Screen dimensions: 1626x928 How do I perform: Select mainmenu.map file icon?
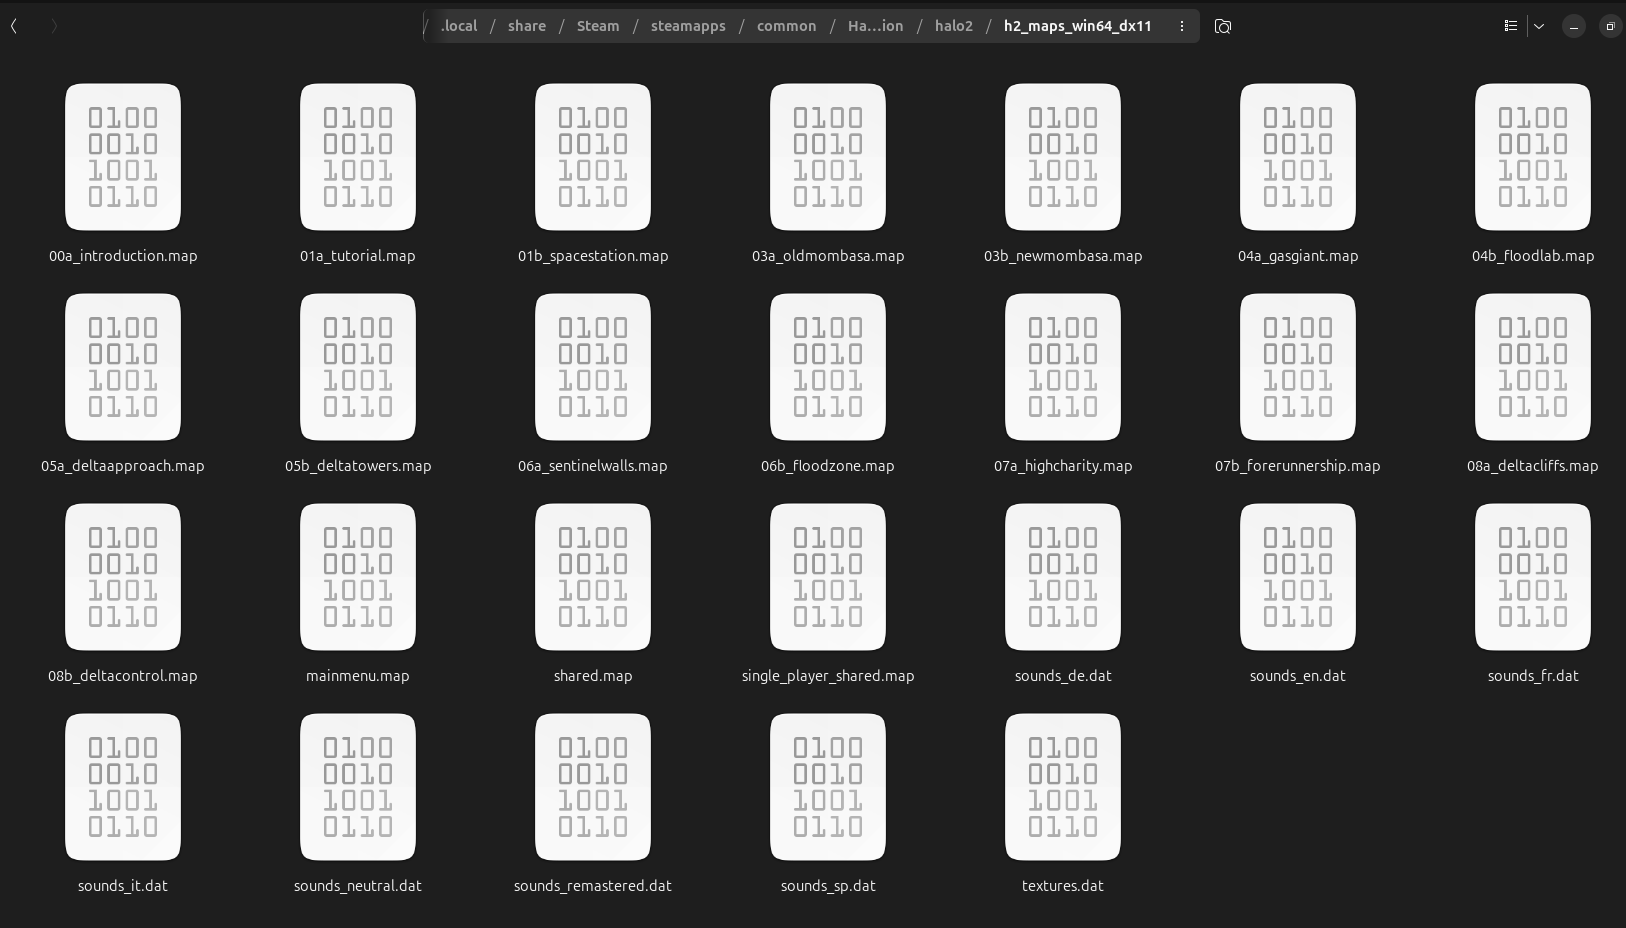point(358,577)
